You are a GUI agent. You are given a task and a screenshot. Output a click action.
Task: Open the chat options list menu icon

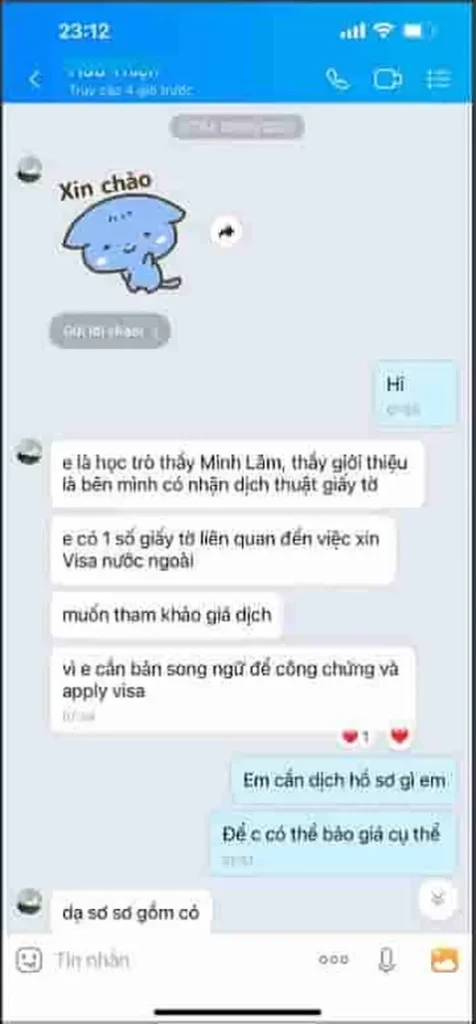438,79
